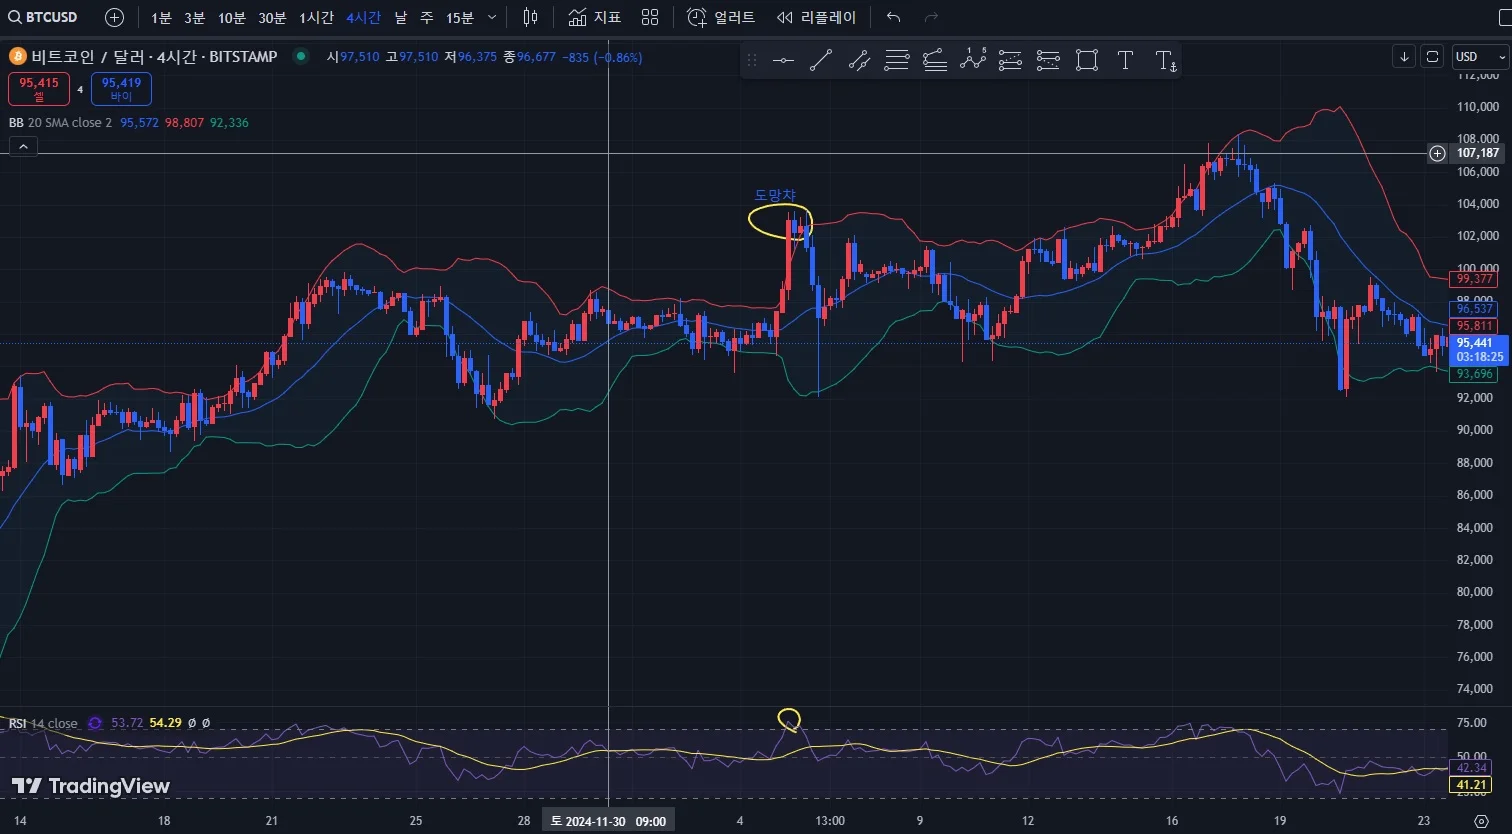The width and height of the screenshot is (1512, 834).
Task: Create an alert with 얼러트
Action: [721, 17]
